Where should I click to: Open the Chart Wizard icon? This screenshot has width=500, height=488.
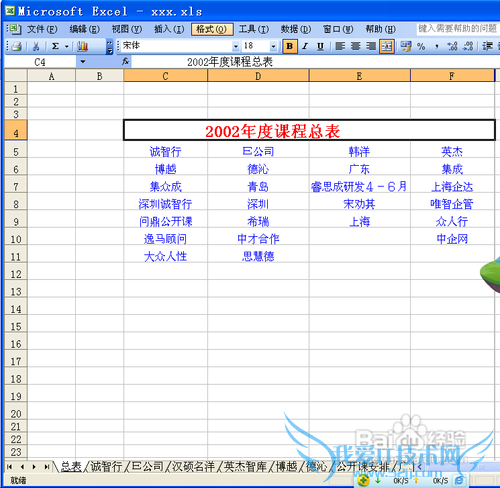coord(82,46)
